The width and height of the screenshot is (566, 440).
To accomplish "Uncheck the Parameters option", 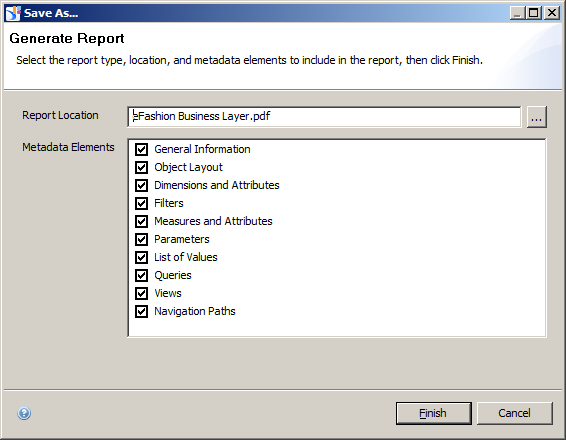I will tap(141, 239).
